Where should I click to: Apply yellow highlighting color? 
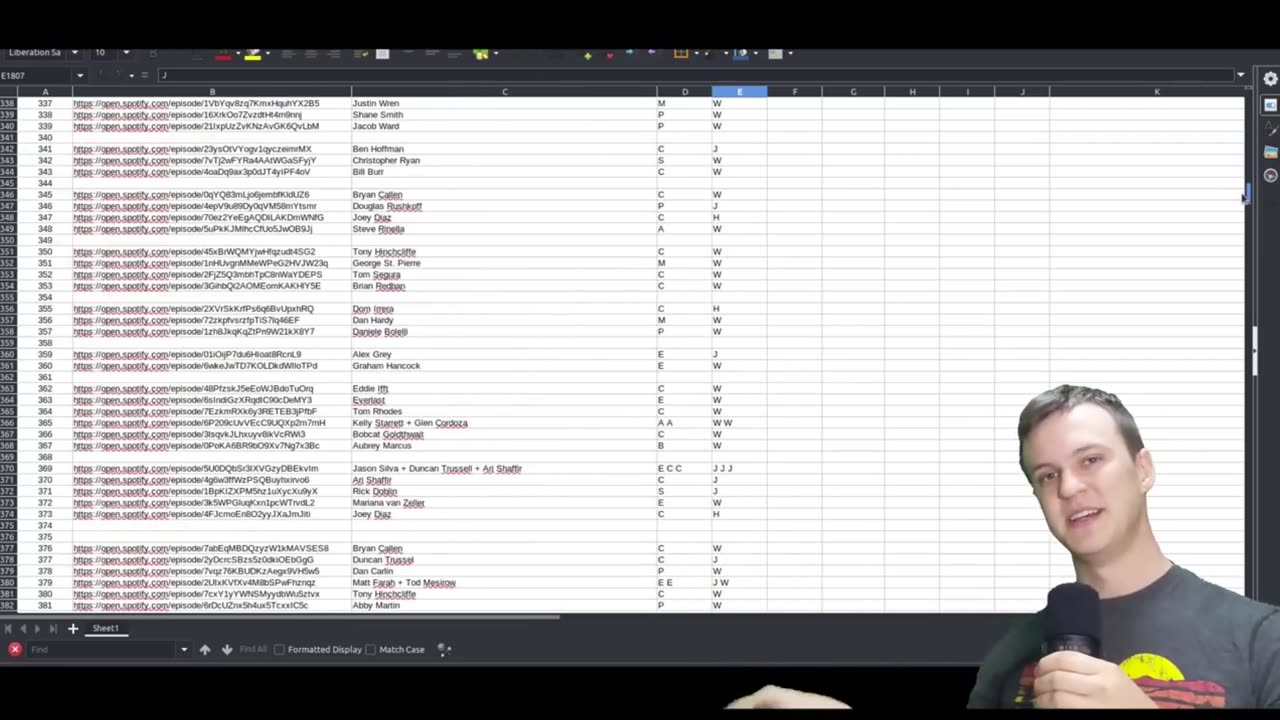tap(253, 53)
